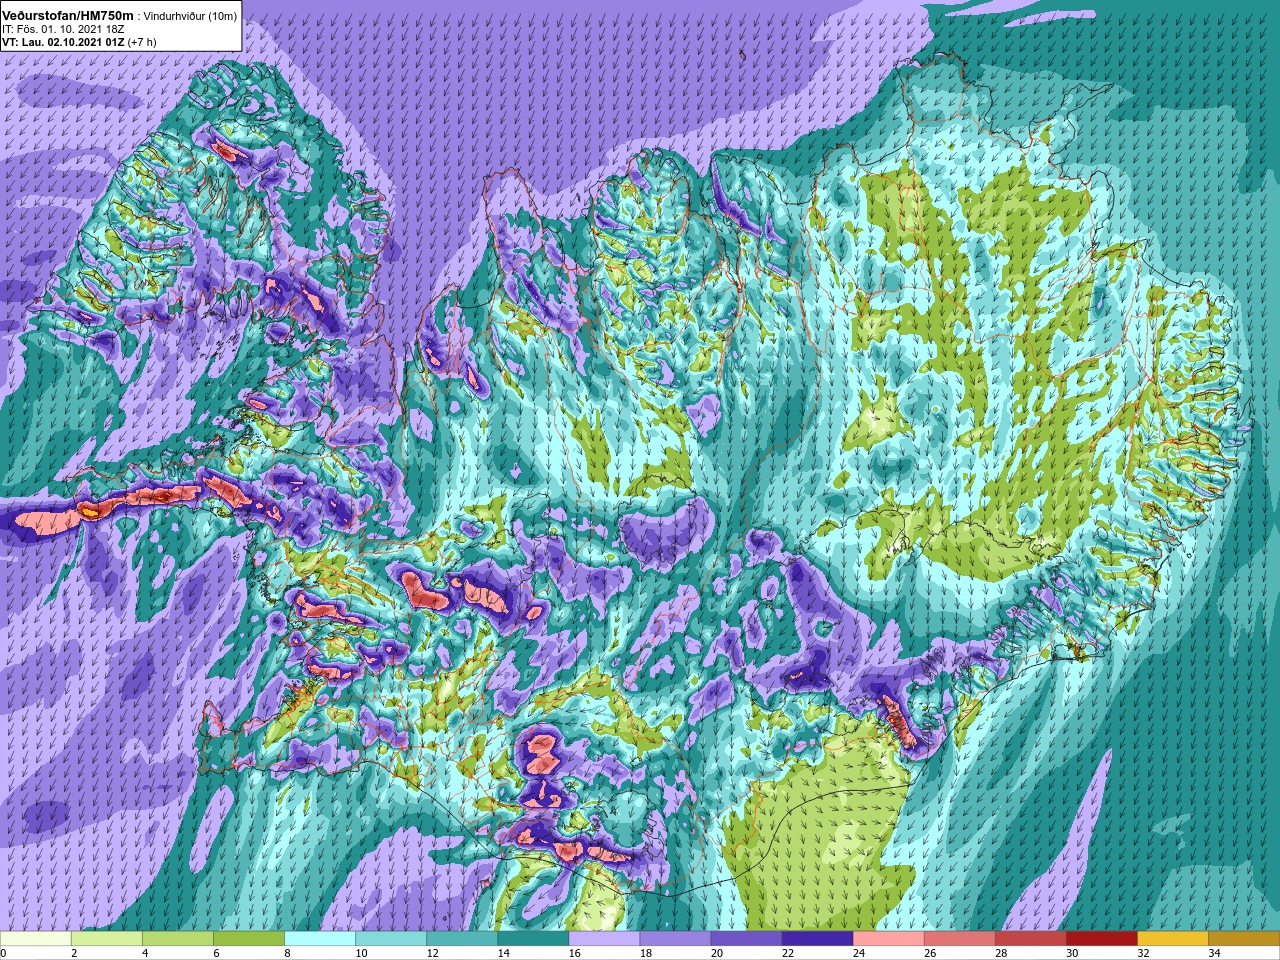The width and height of the screenshot is (1280, 960).
Task: Click the legend value "30"
Action: click(1071, 953)
